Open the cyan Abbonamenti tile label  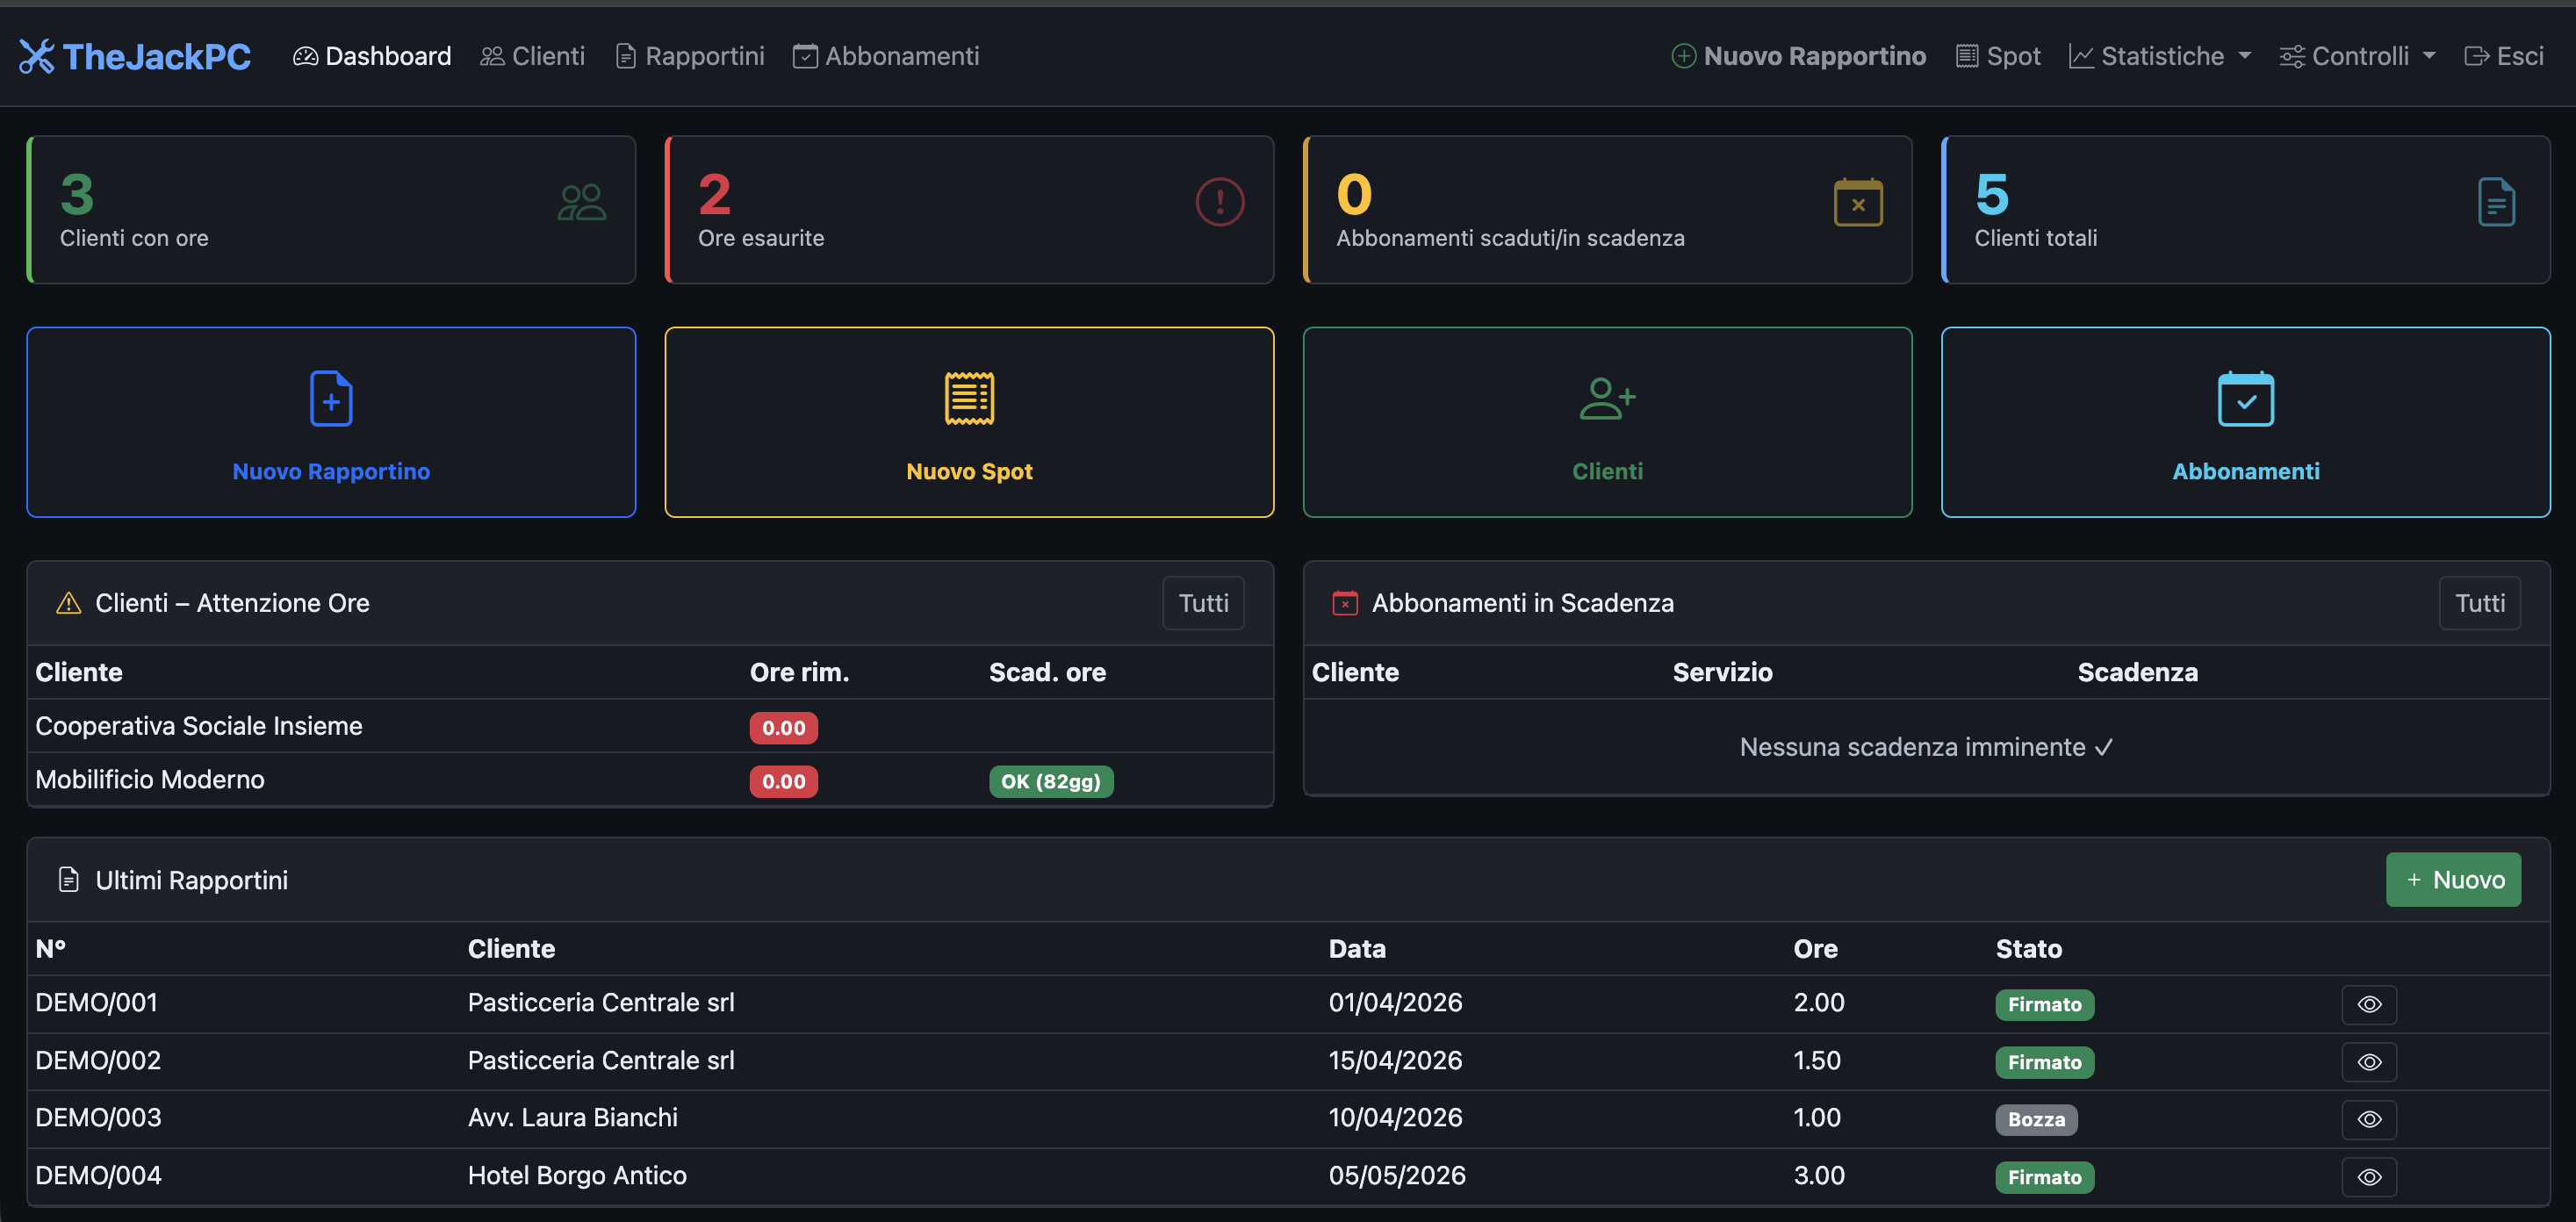pos(2246,471)
